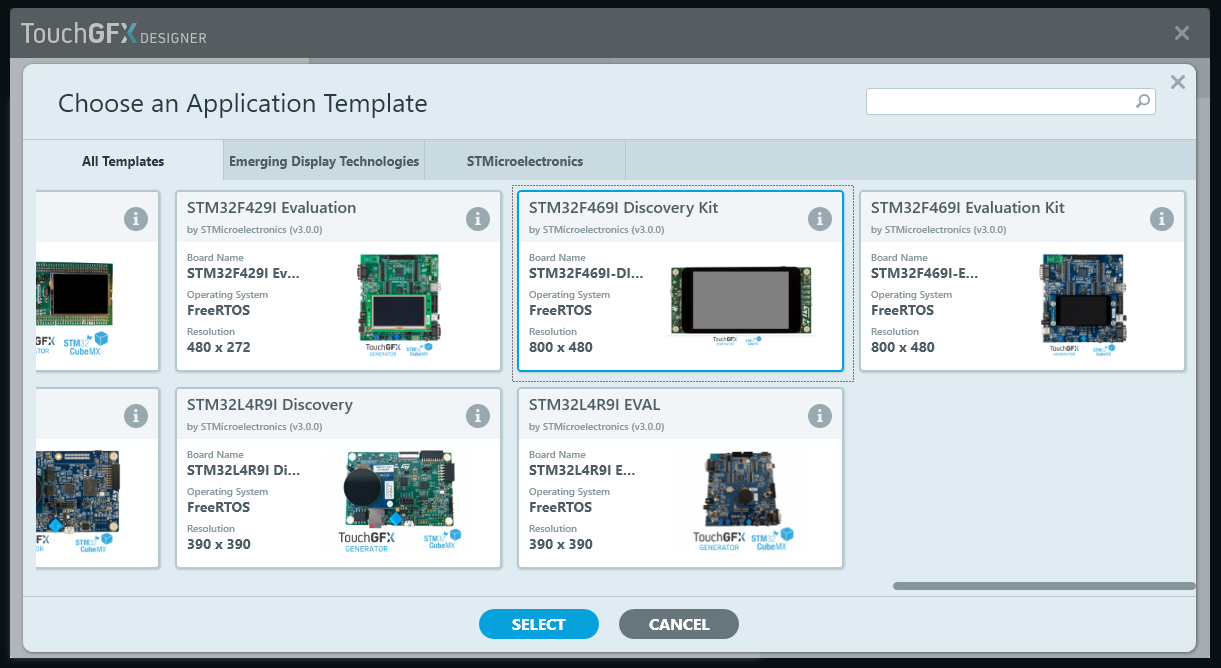1221x668 pixels.
Task: Click FreeRTOS on STM32F429I Evaluation card
Action: pos(217,310)
